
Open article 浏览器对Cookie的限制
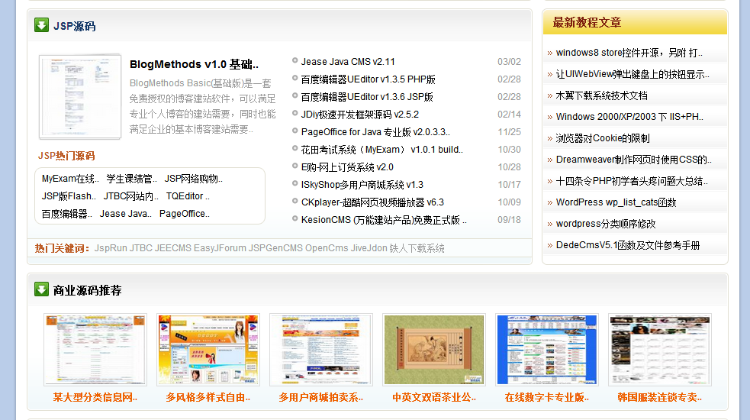click(x=603, y=139)
